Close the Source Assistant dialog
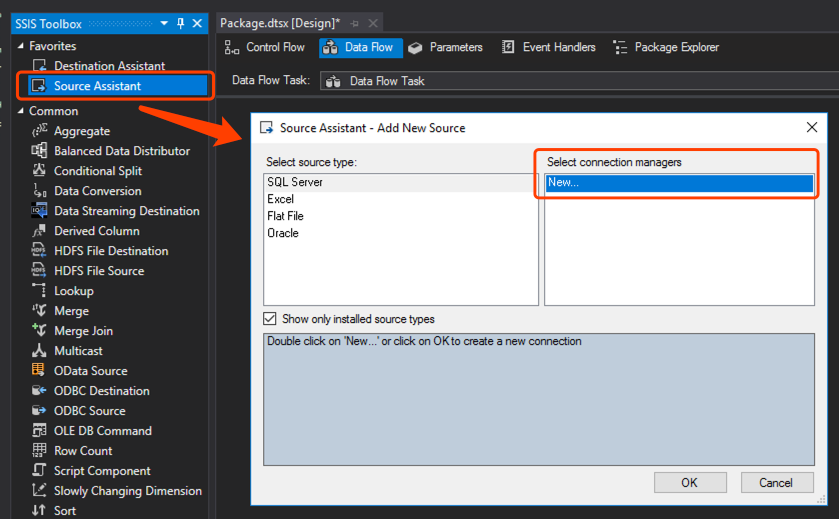 coord(812,127)
